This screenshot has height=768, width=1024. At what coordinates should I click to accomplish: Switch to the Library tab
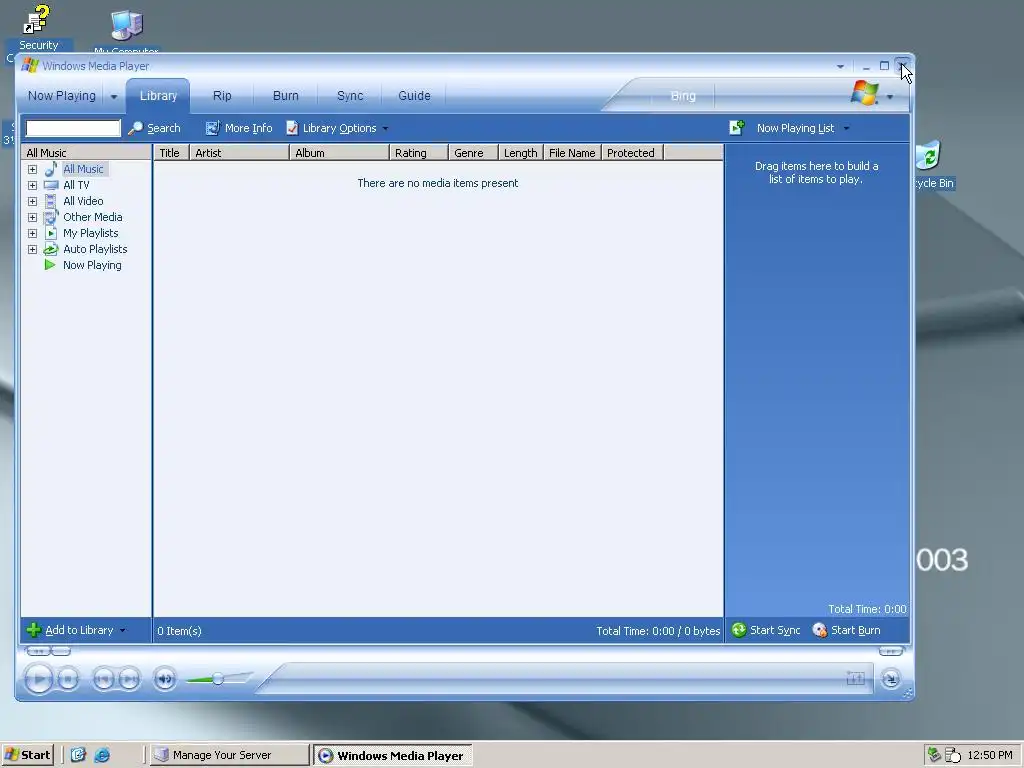tap(158, 95)
